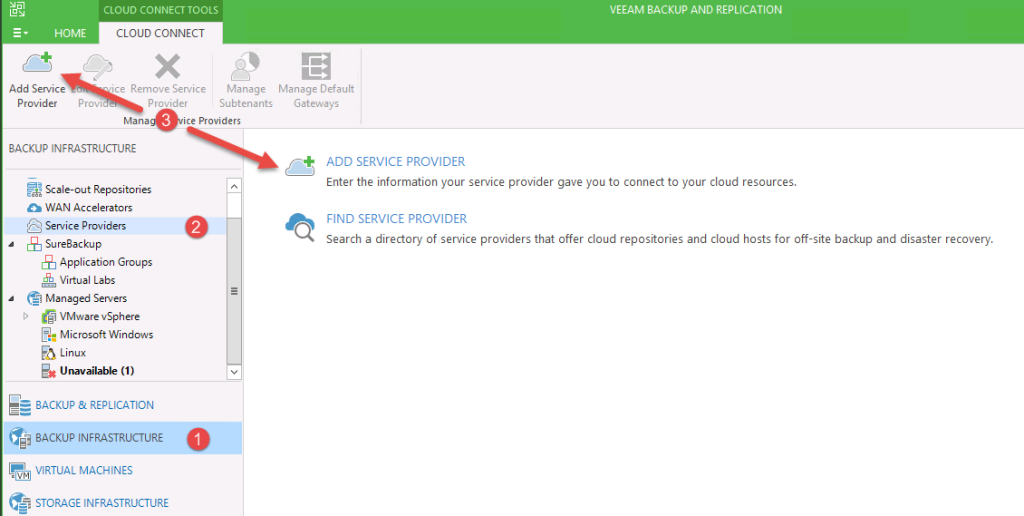Select 'WAN Accelerators' text
1024x516 pixels.
[89, 208]
